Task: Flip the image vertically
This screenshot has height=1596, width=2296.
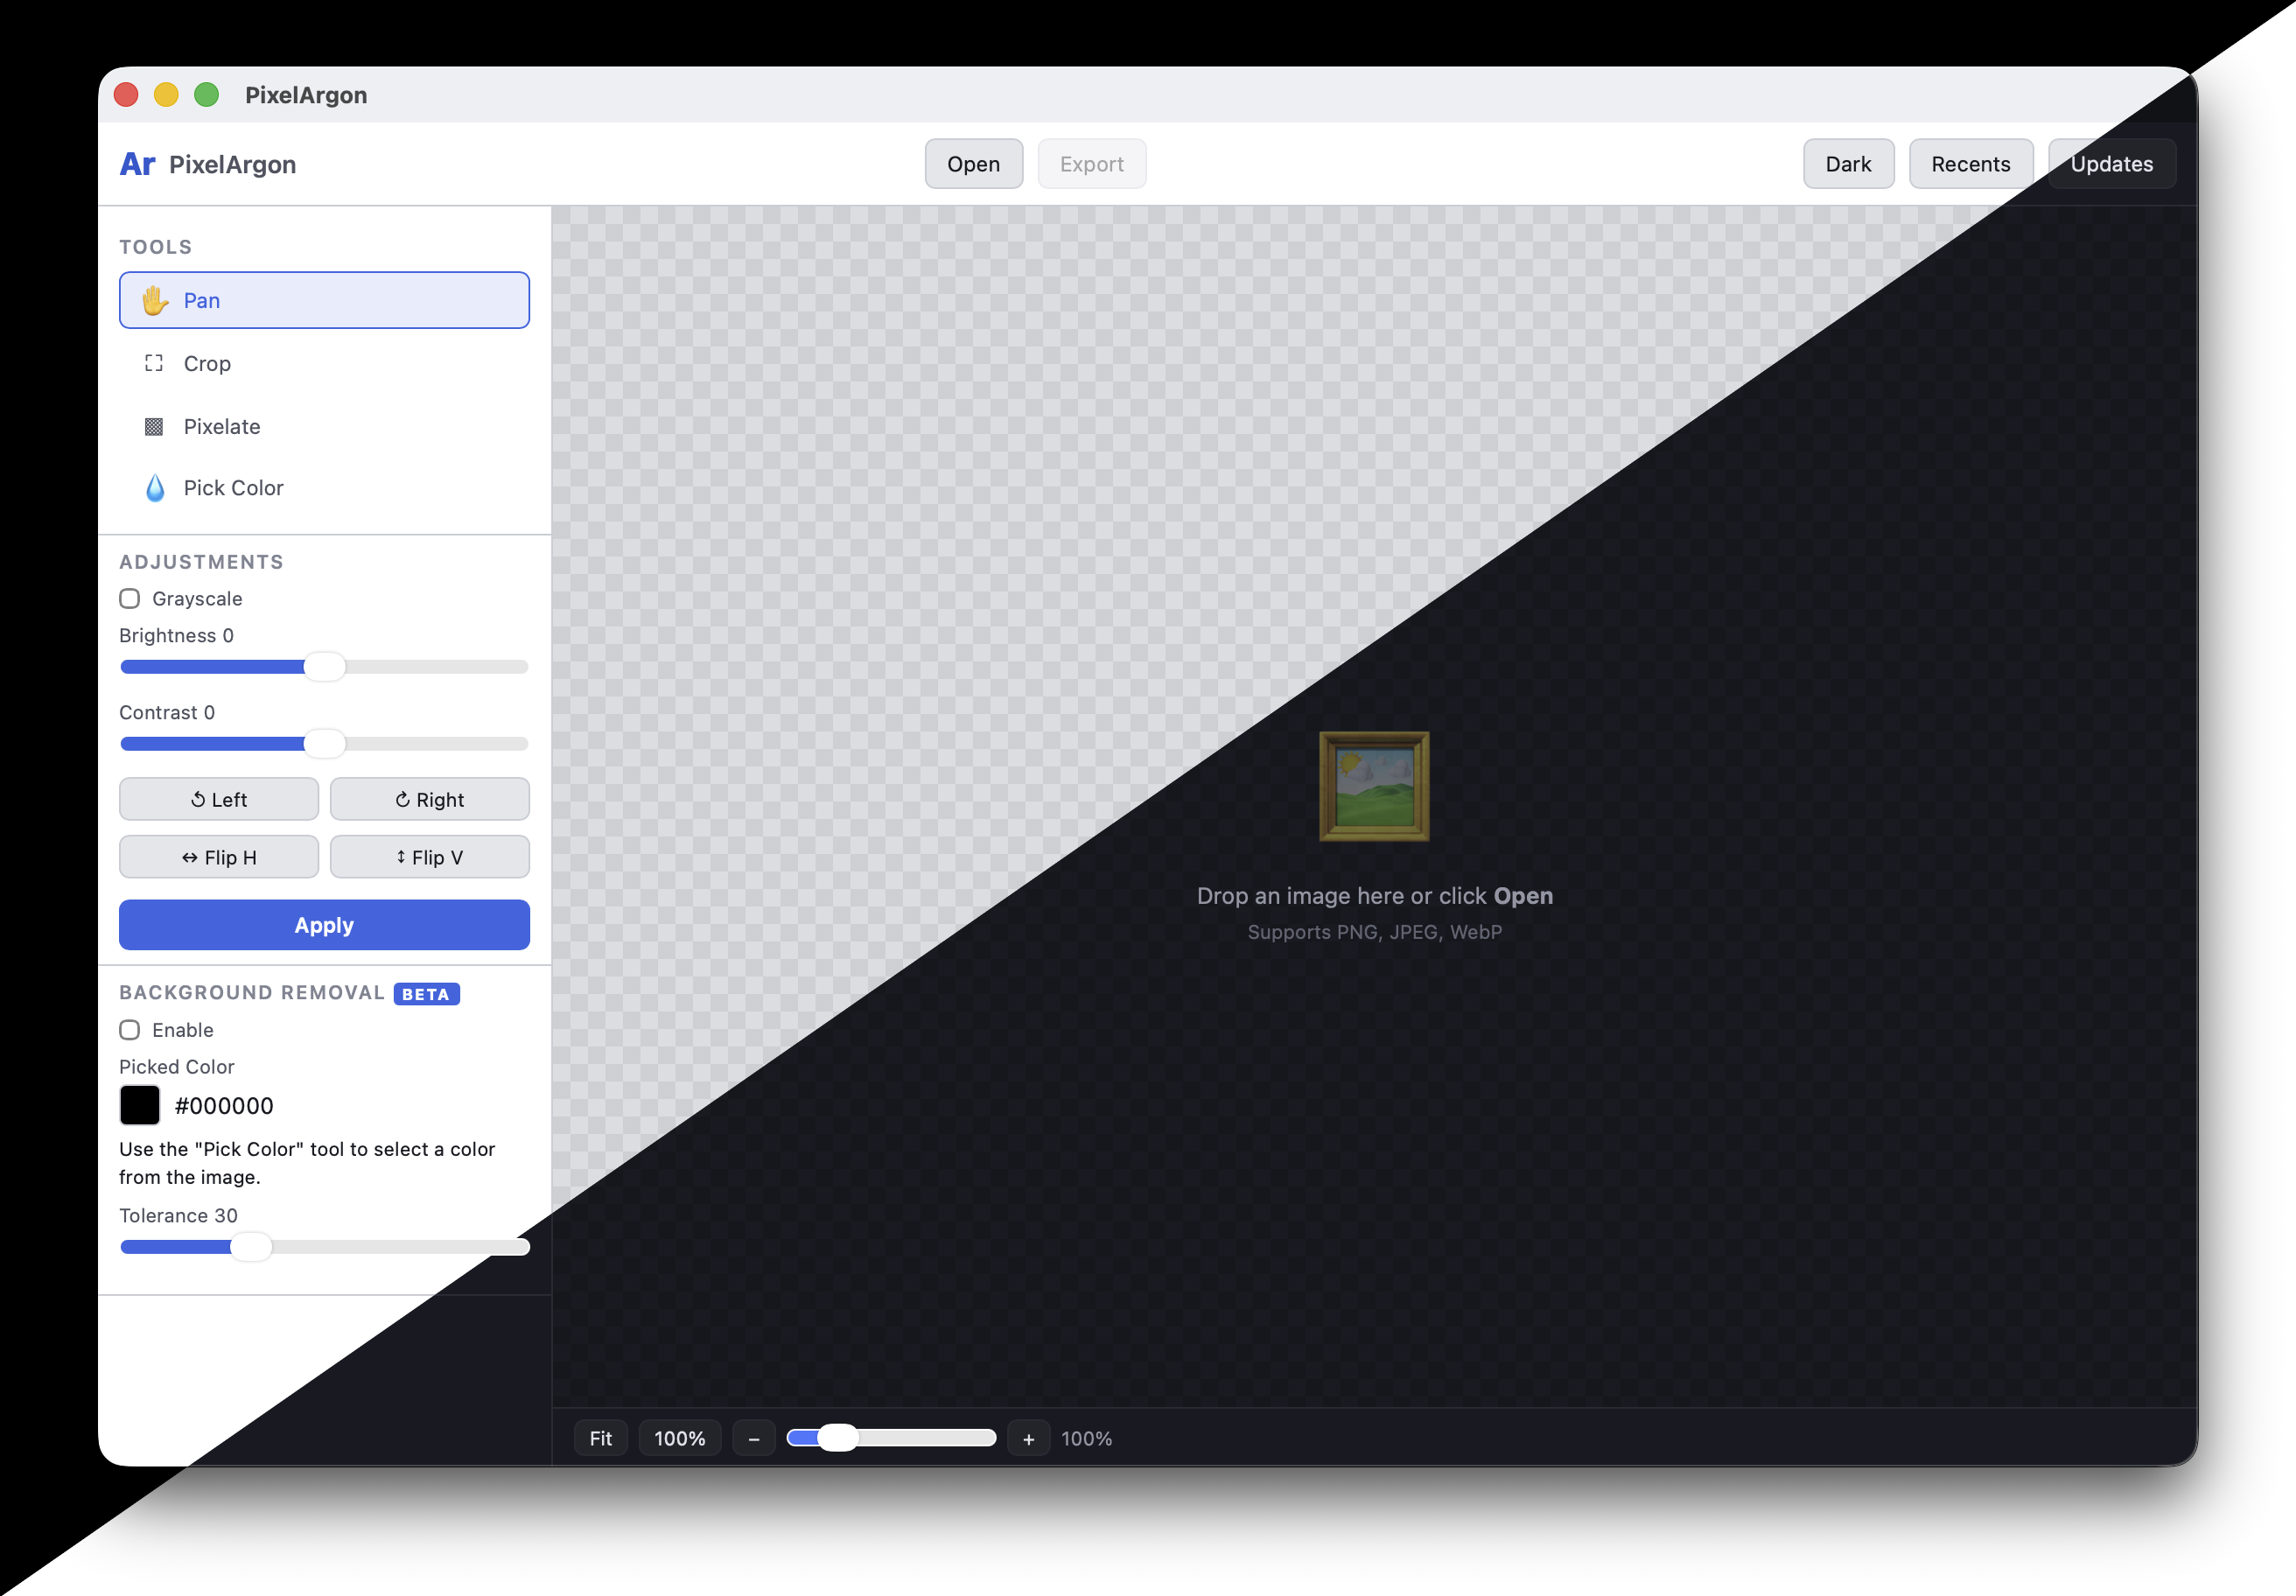Action: click(x=429, y=857)
